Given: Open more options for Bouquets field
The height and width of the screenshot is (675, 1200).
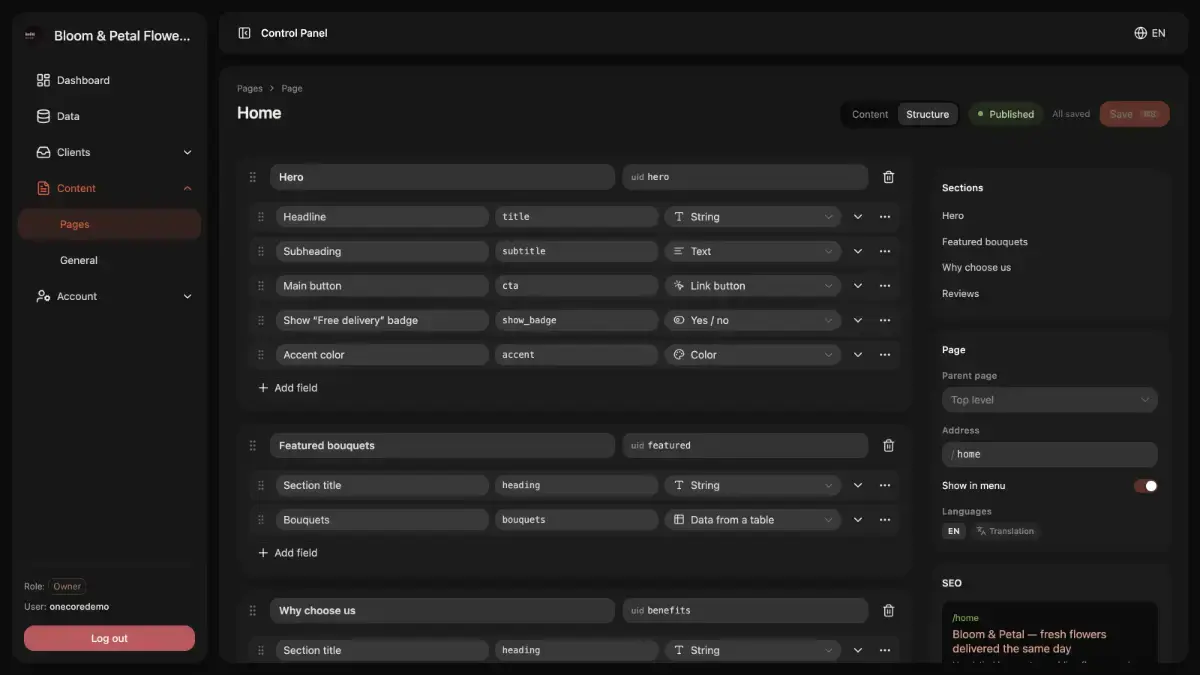Looking at the screenshot, I should click(885, 520).
